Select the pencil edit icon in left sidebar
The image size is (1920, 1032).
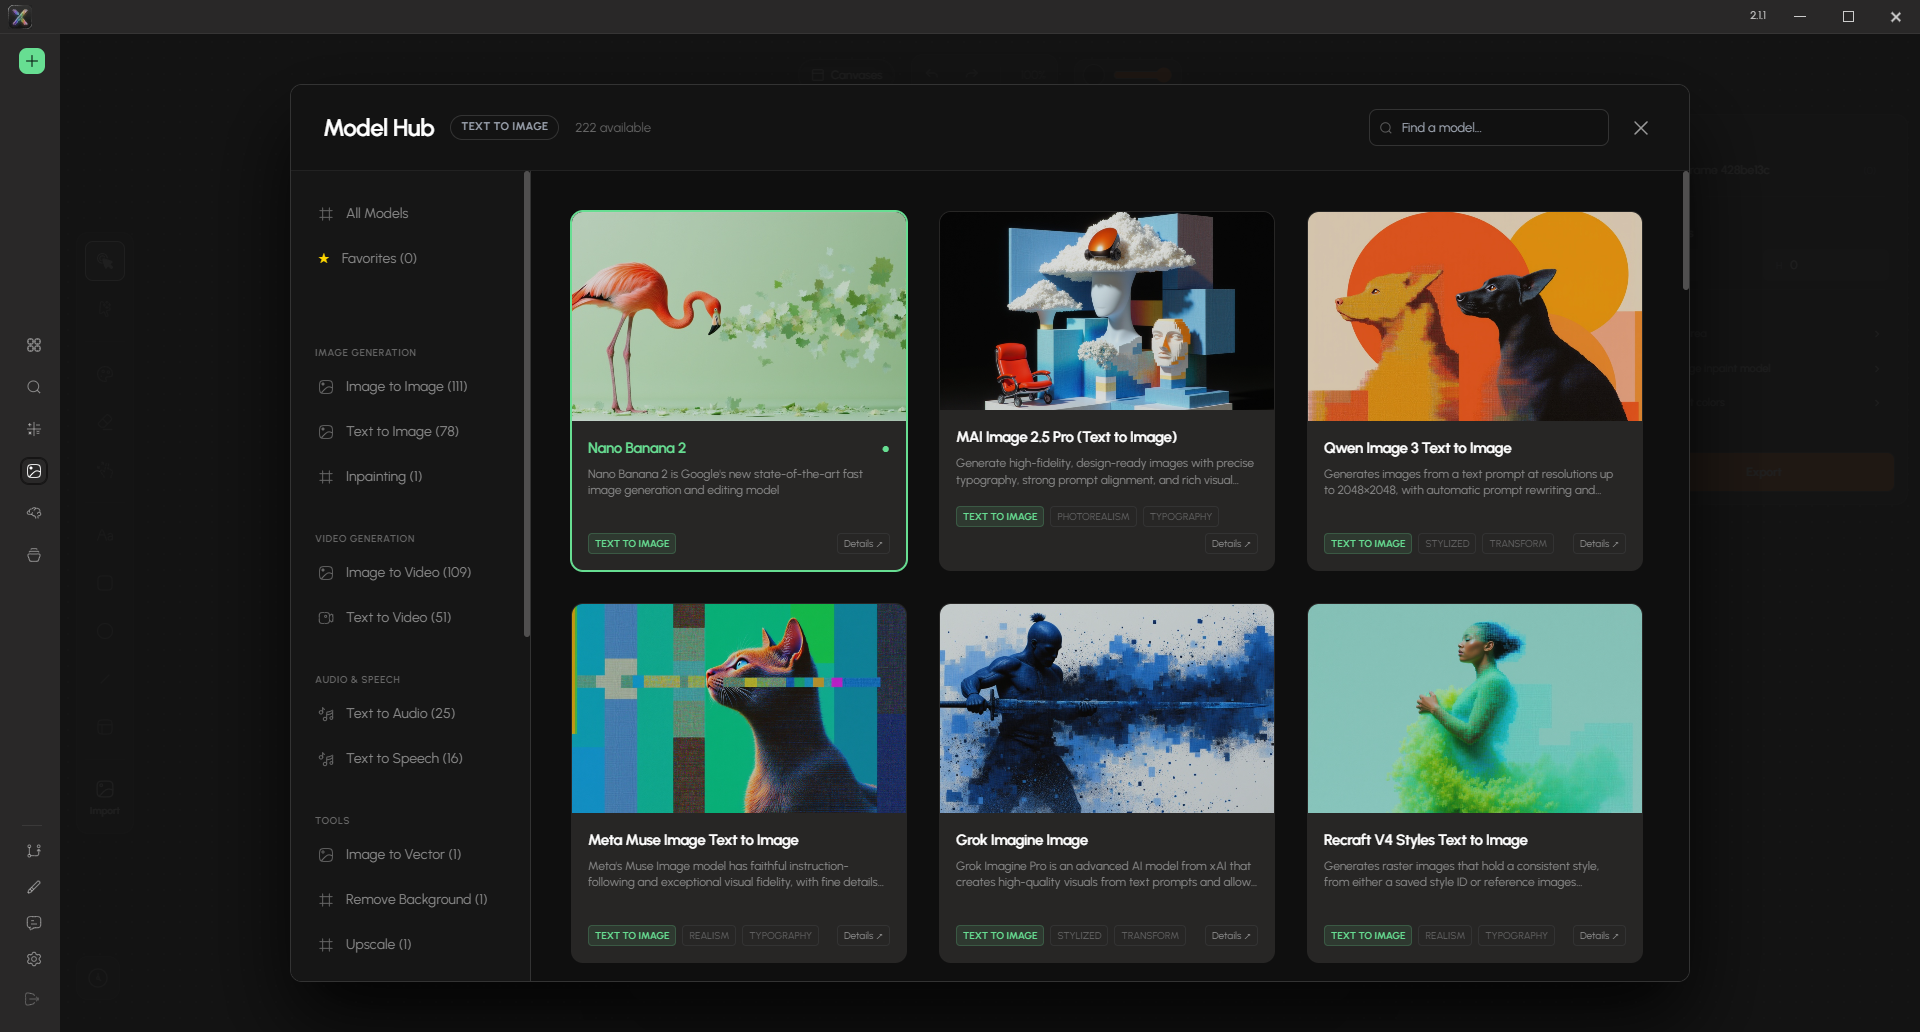34,887
